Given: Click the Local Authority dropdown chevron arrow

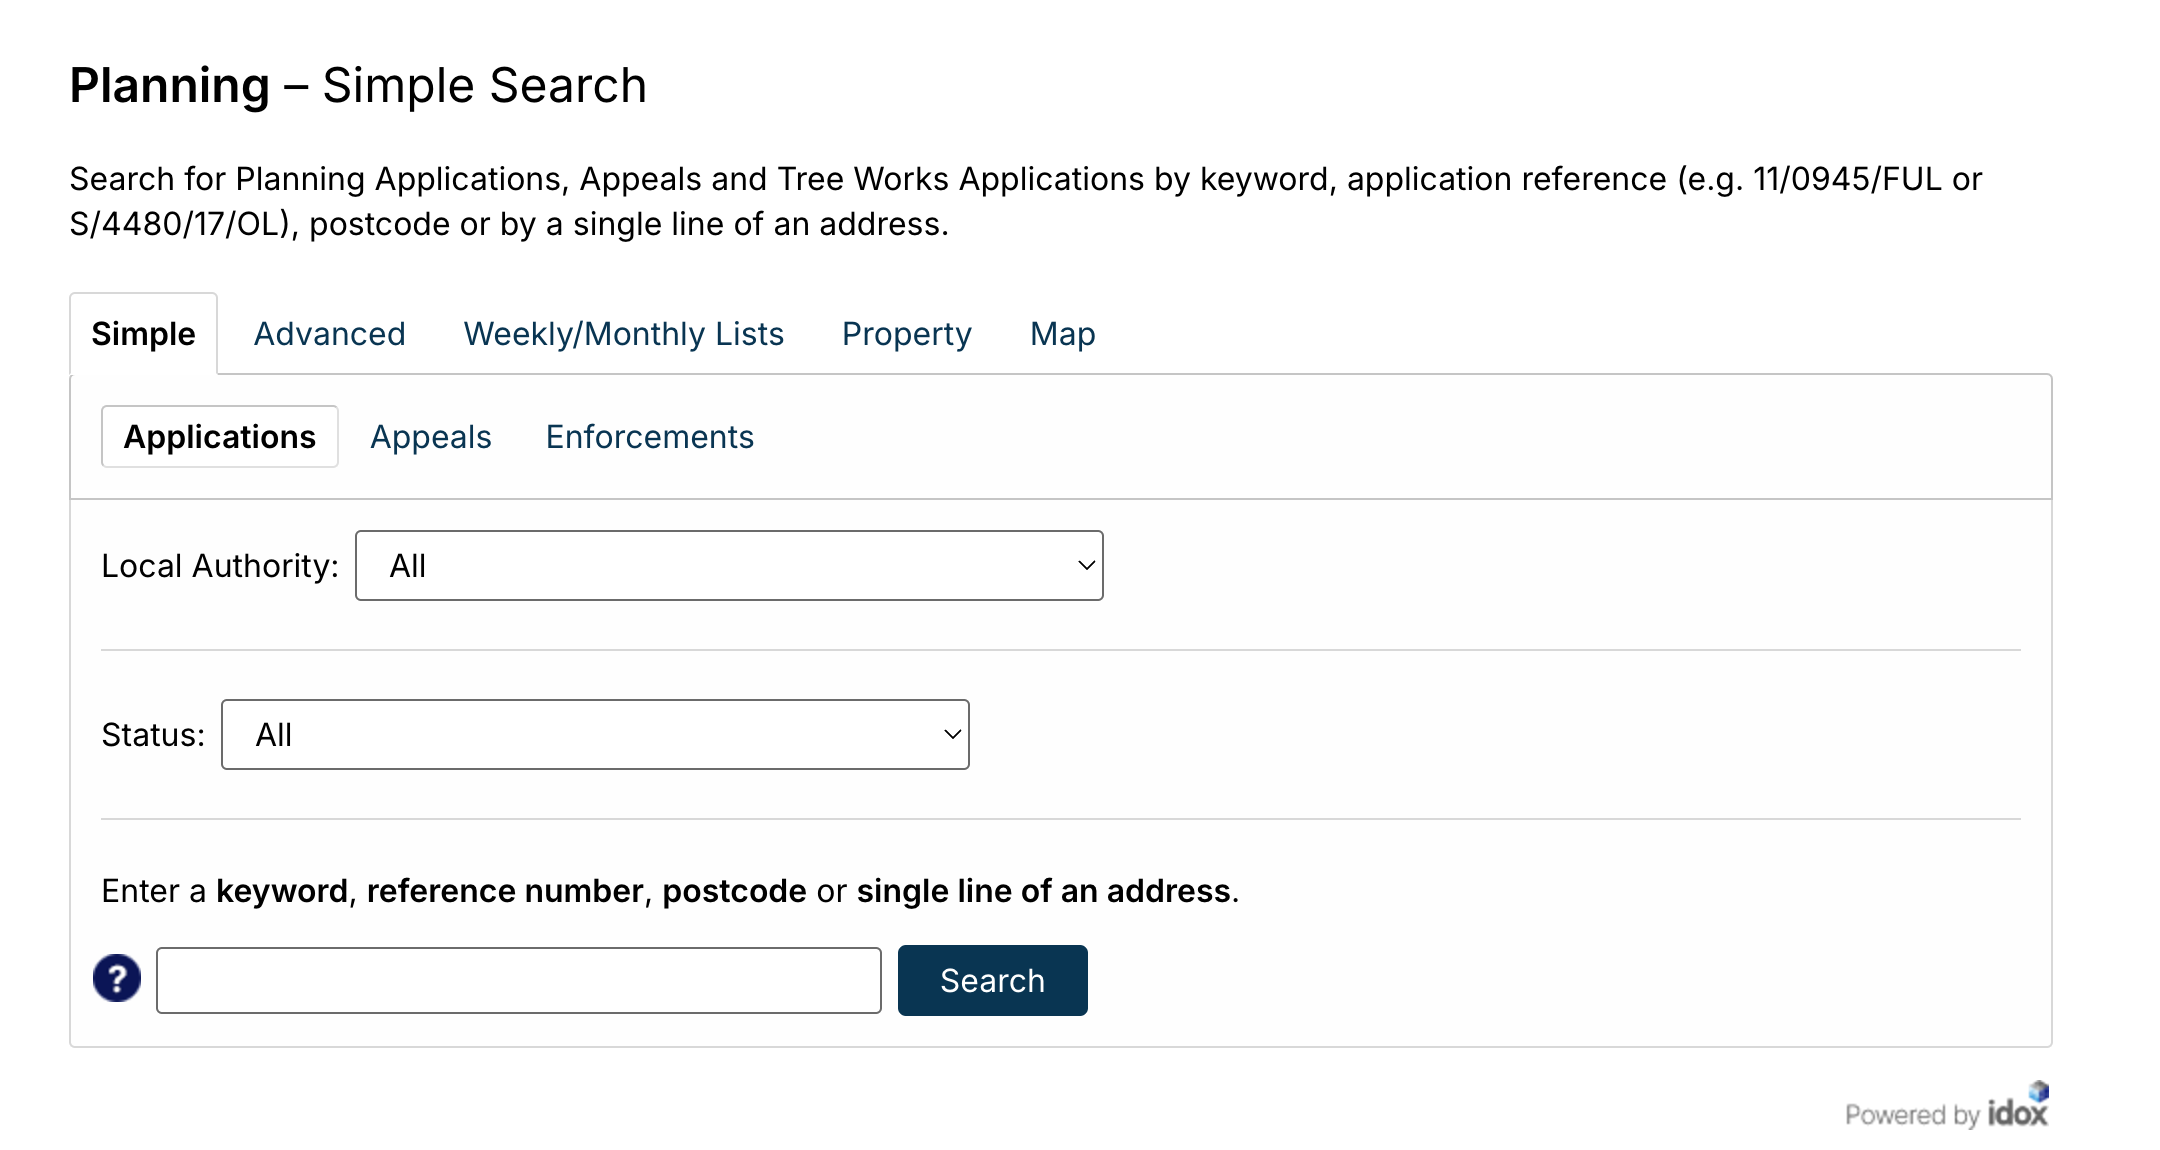Looking at the screenshot, I should [1086, 565].
